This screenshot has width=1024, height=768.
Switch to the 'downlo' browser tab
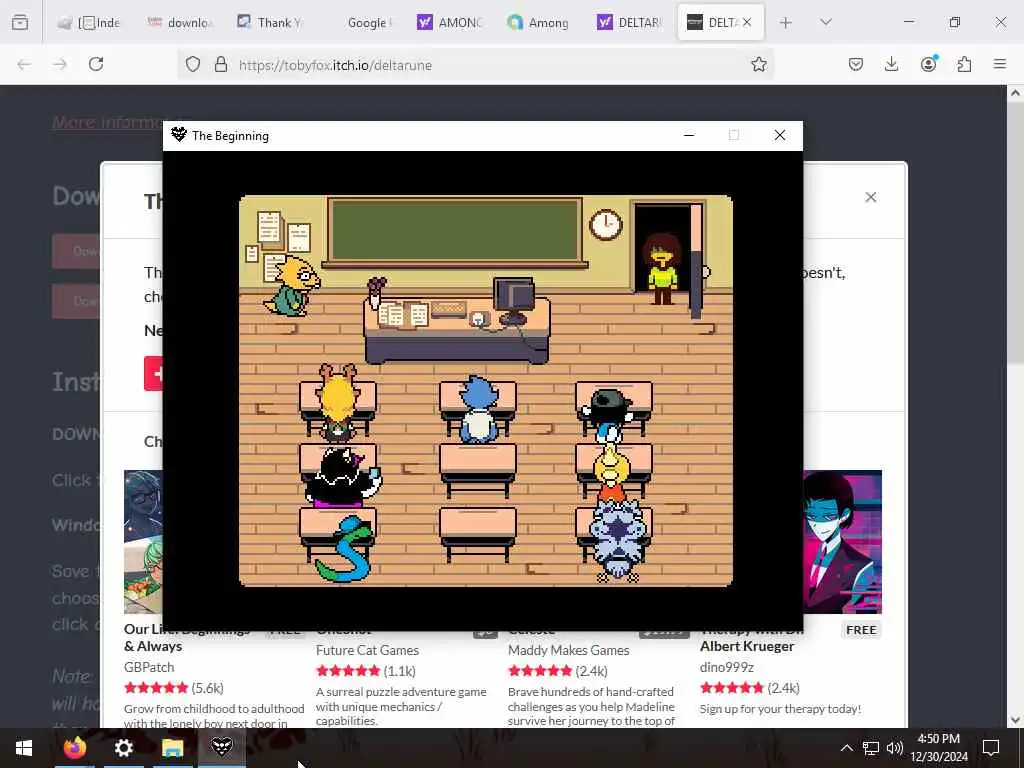click(x=180, y=22)
